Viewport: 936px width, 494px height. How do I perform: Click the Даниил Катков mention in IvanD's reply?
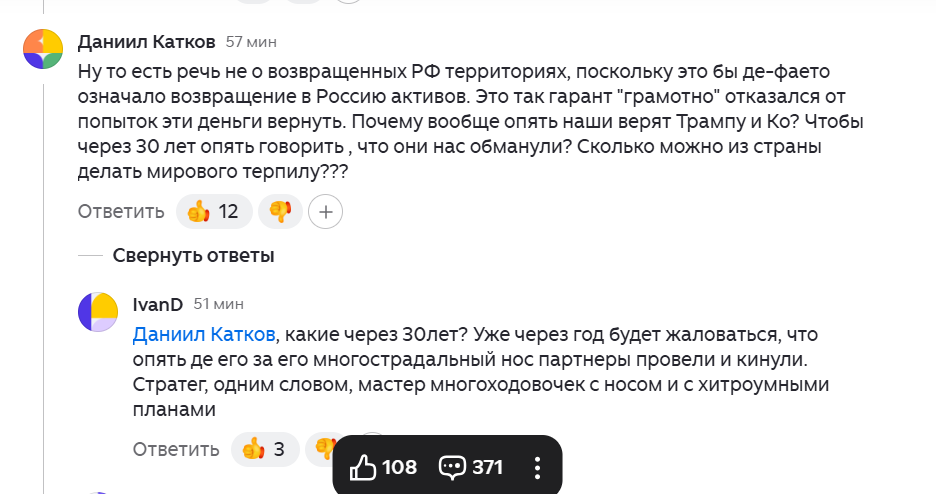[203, 332]
